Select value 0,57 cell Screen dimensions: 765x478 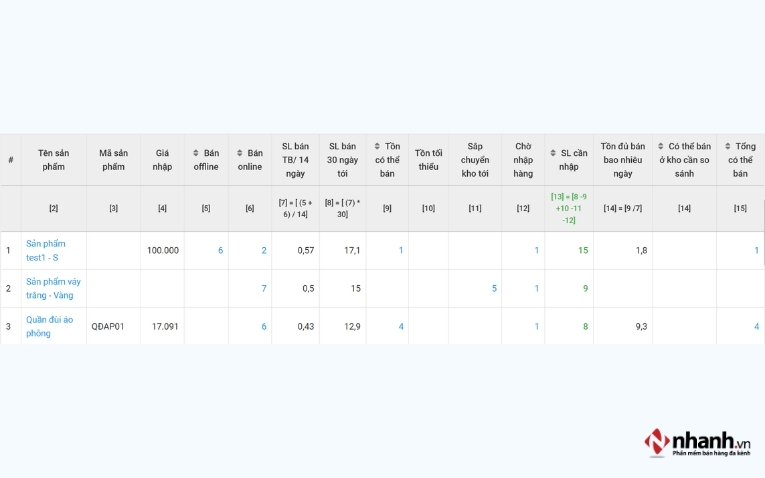pyautogui.click(x=306, y=251)
